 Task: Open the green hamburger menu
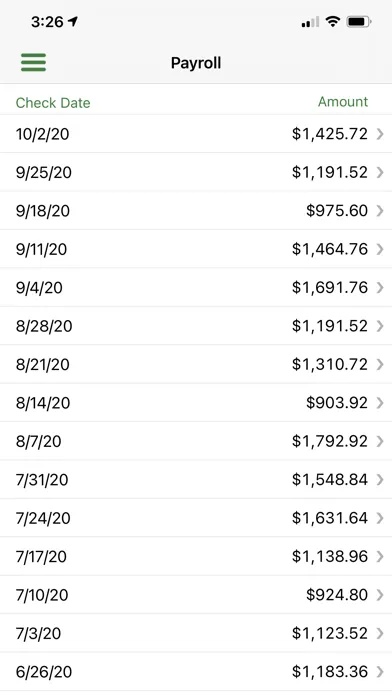33,62
